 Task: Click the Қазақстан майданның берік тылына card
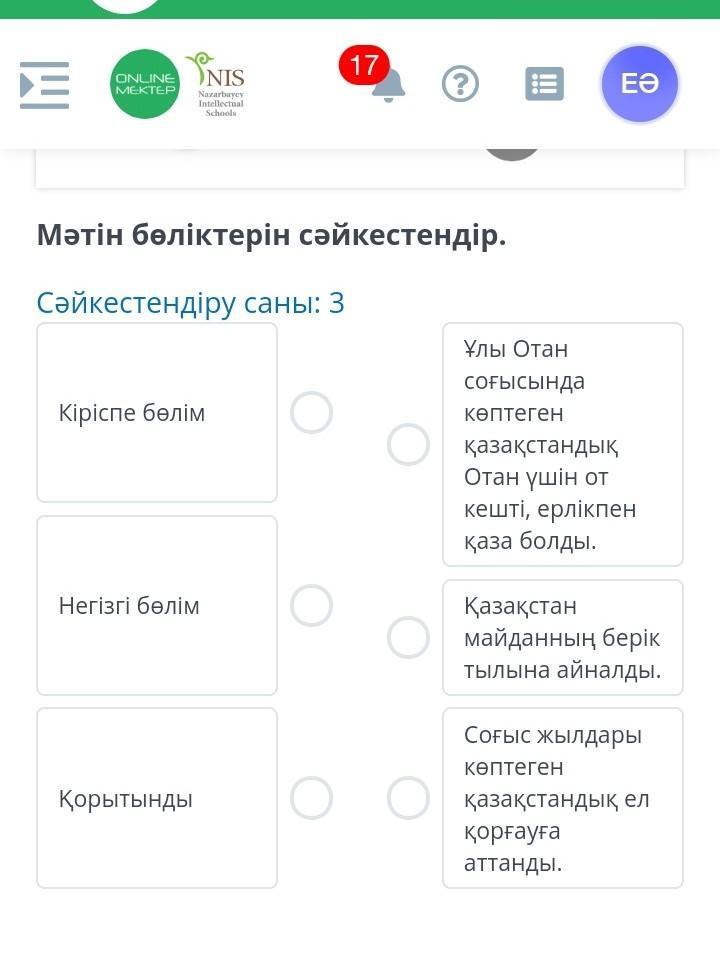pos(562,637)
